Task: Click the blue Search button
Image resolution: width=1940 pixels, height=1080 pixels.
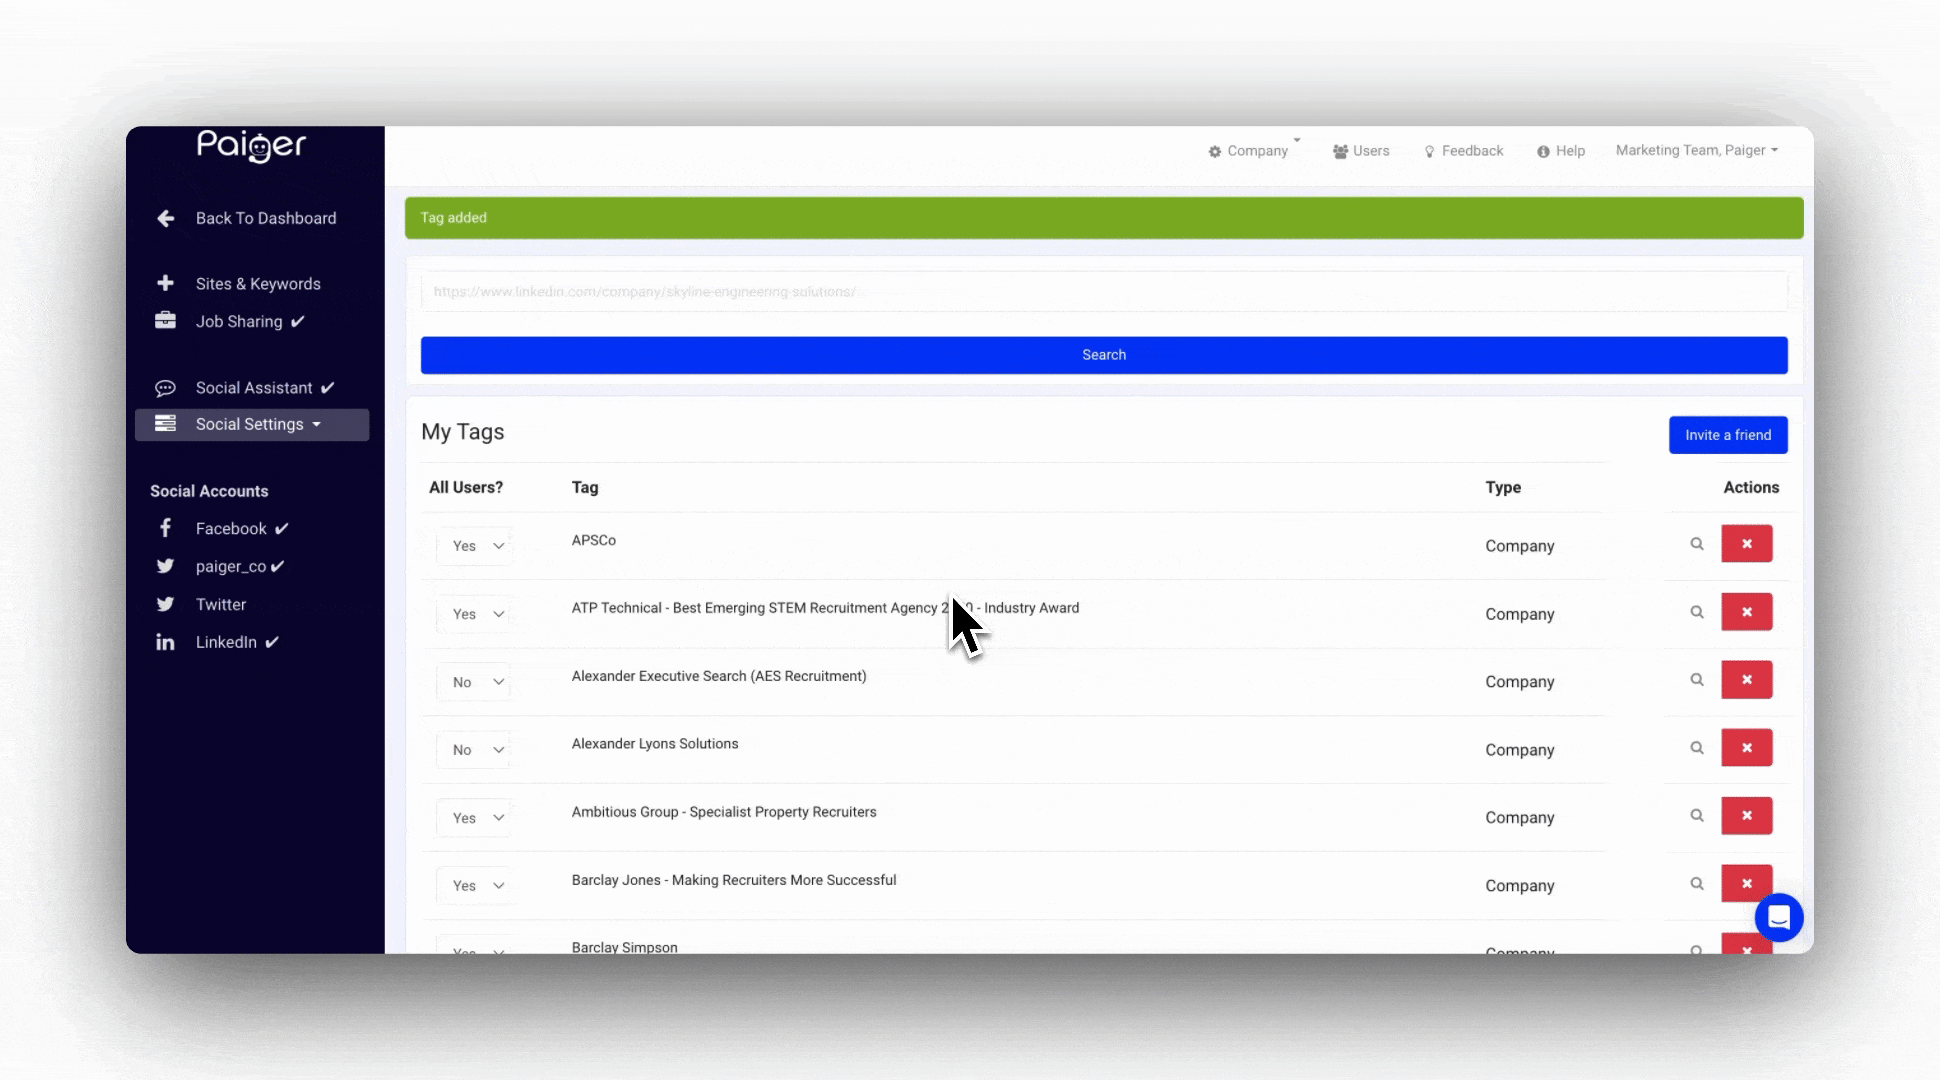Action: pyautogui.click(x=1104, y=355)
